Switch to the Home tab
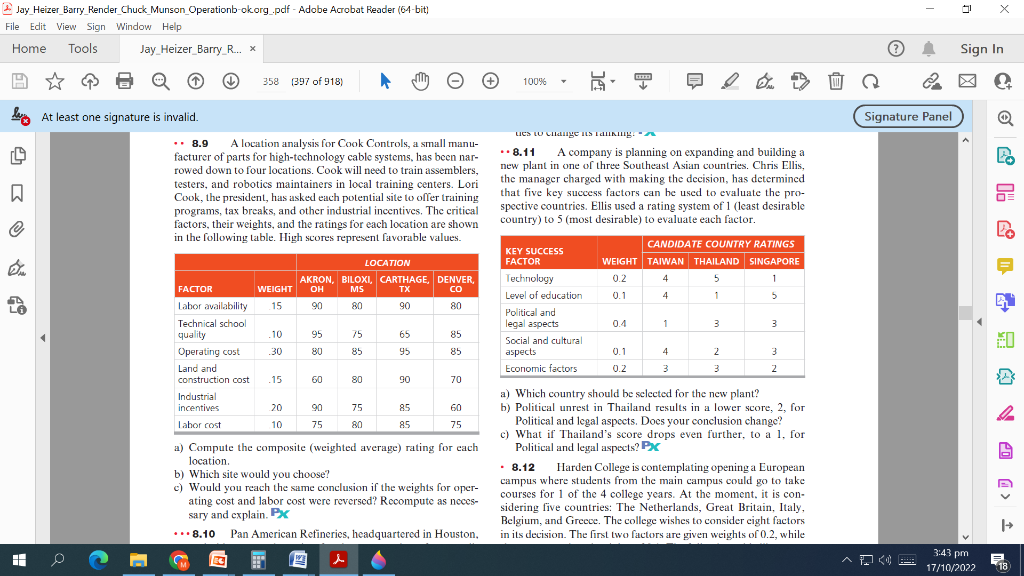Image resolution: width=1024 pixels, height=576 pixels. 29,49
